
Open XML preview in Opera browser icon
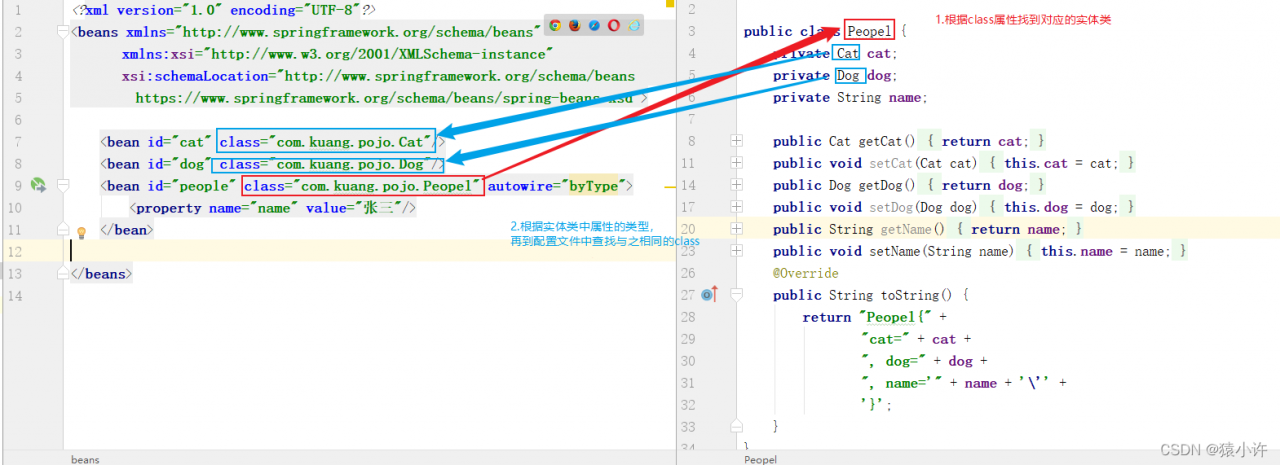[613, 25]
